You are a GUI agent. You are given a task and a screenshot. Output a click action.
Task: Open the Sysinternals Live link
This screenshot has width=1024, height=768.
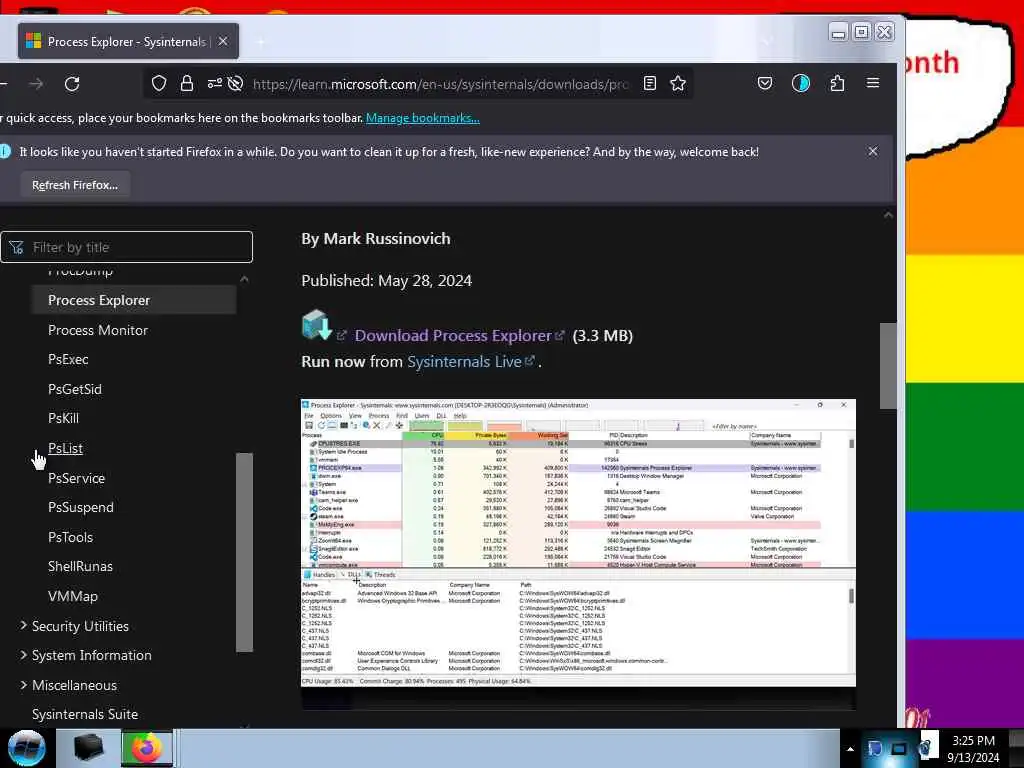[x=464, y=362]
